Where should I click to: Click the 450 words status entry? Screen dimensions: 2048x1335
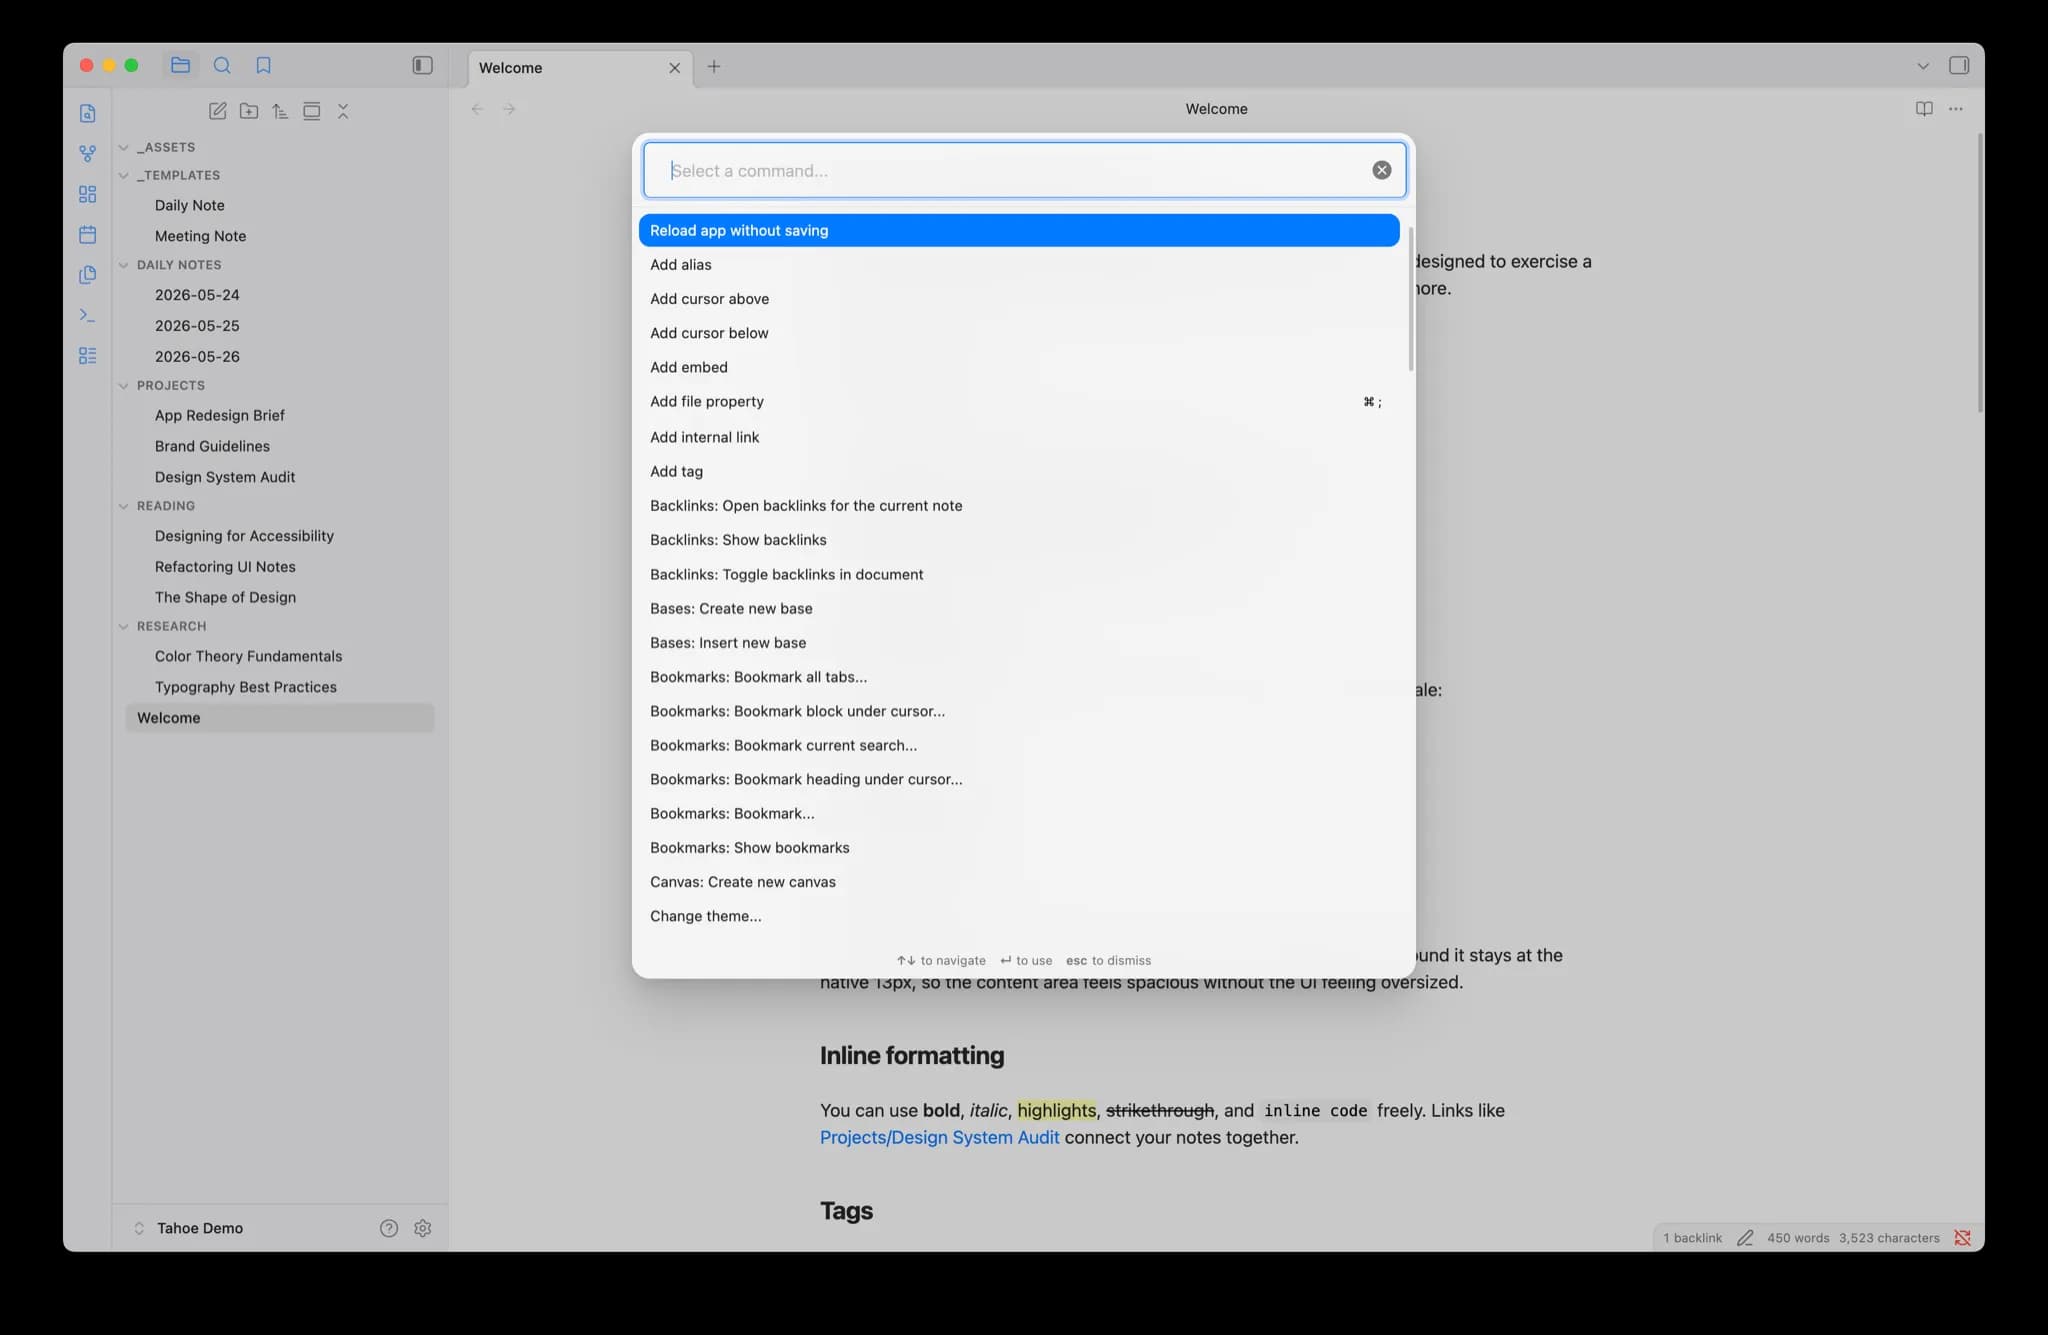pos(1797,1238)
